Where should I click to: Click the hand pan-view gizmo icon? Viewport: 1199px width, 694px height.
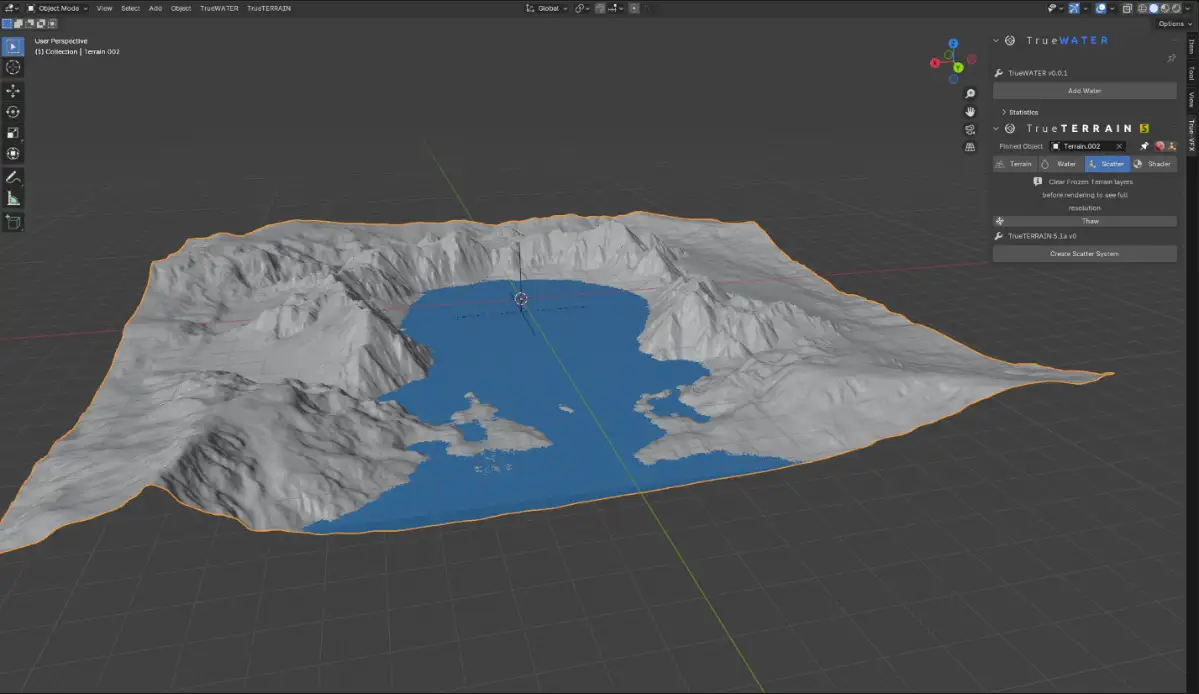point(970,111)
